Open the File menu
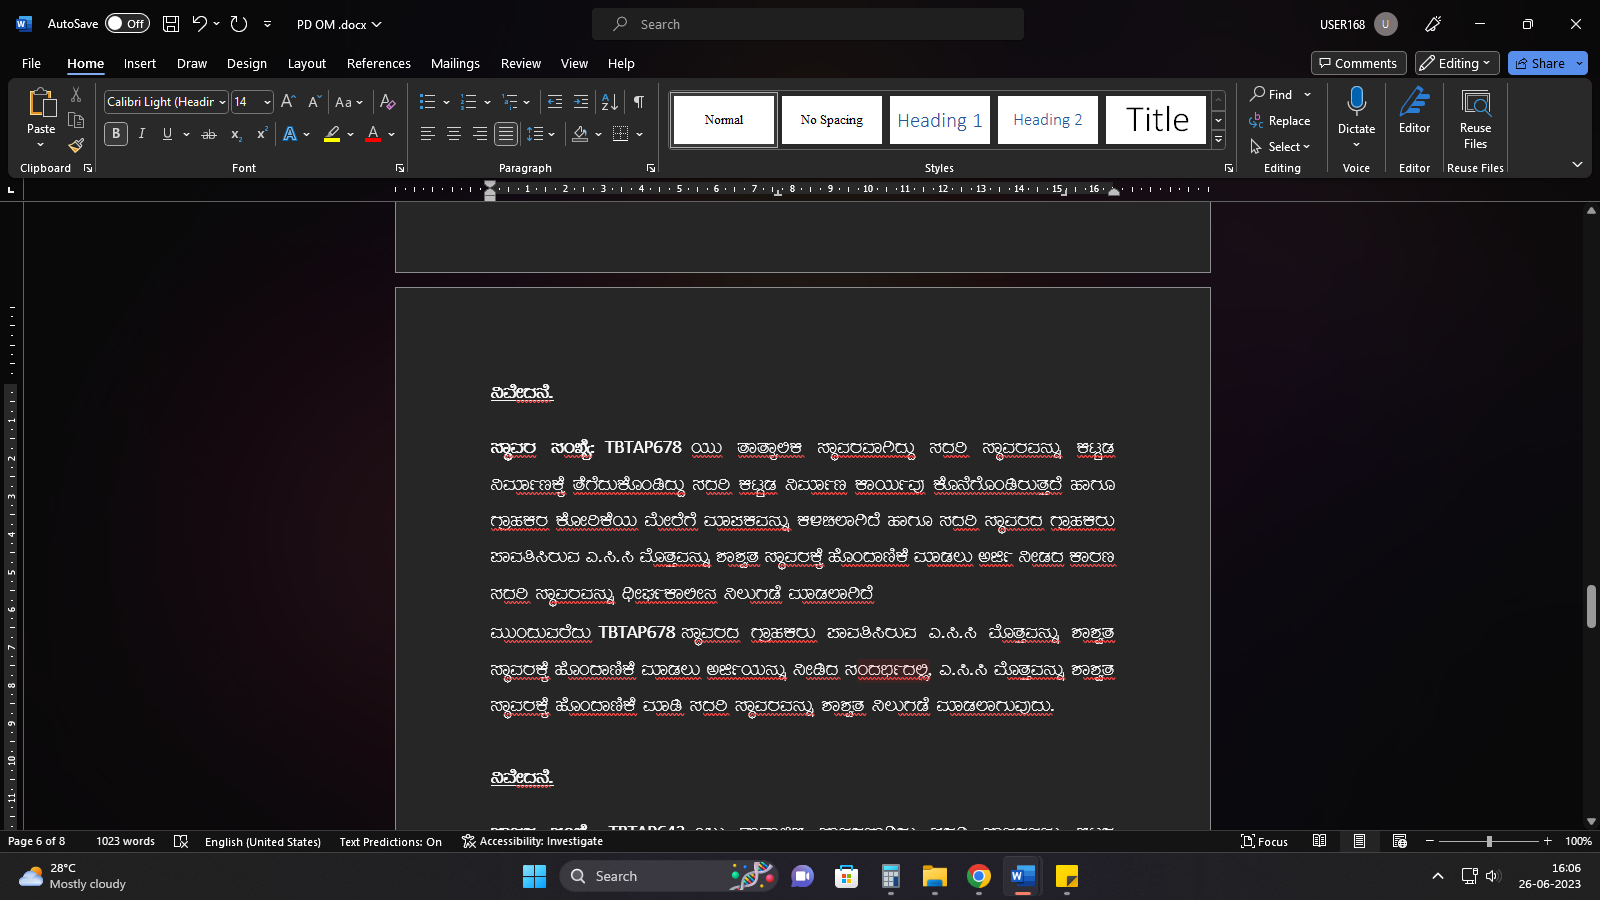The width and height of the screenshot is (1600, 900). (x=31, y=63)
